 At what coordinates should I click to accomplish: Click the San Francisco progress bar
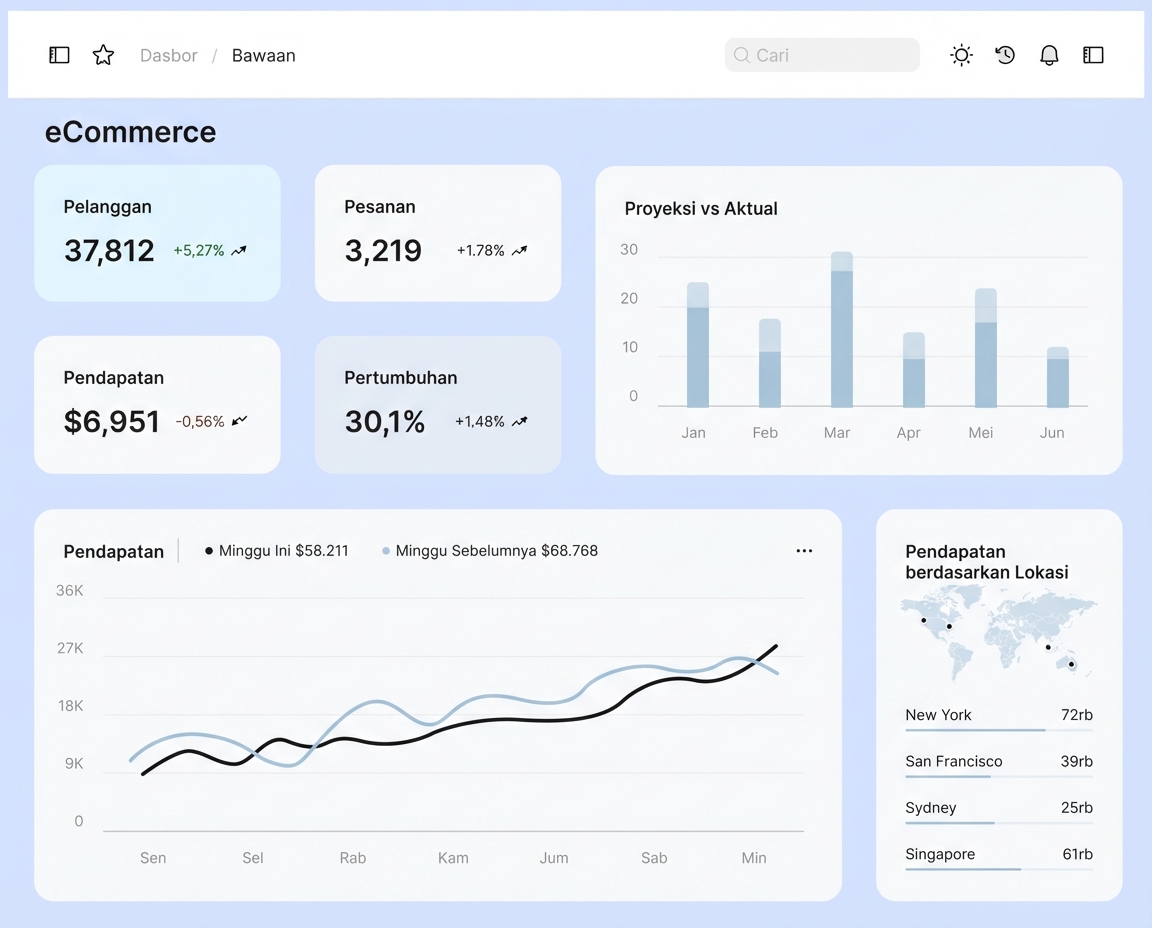pos(999,777)
